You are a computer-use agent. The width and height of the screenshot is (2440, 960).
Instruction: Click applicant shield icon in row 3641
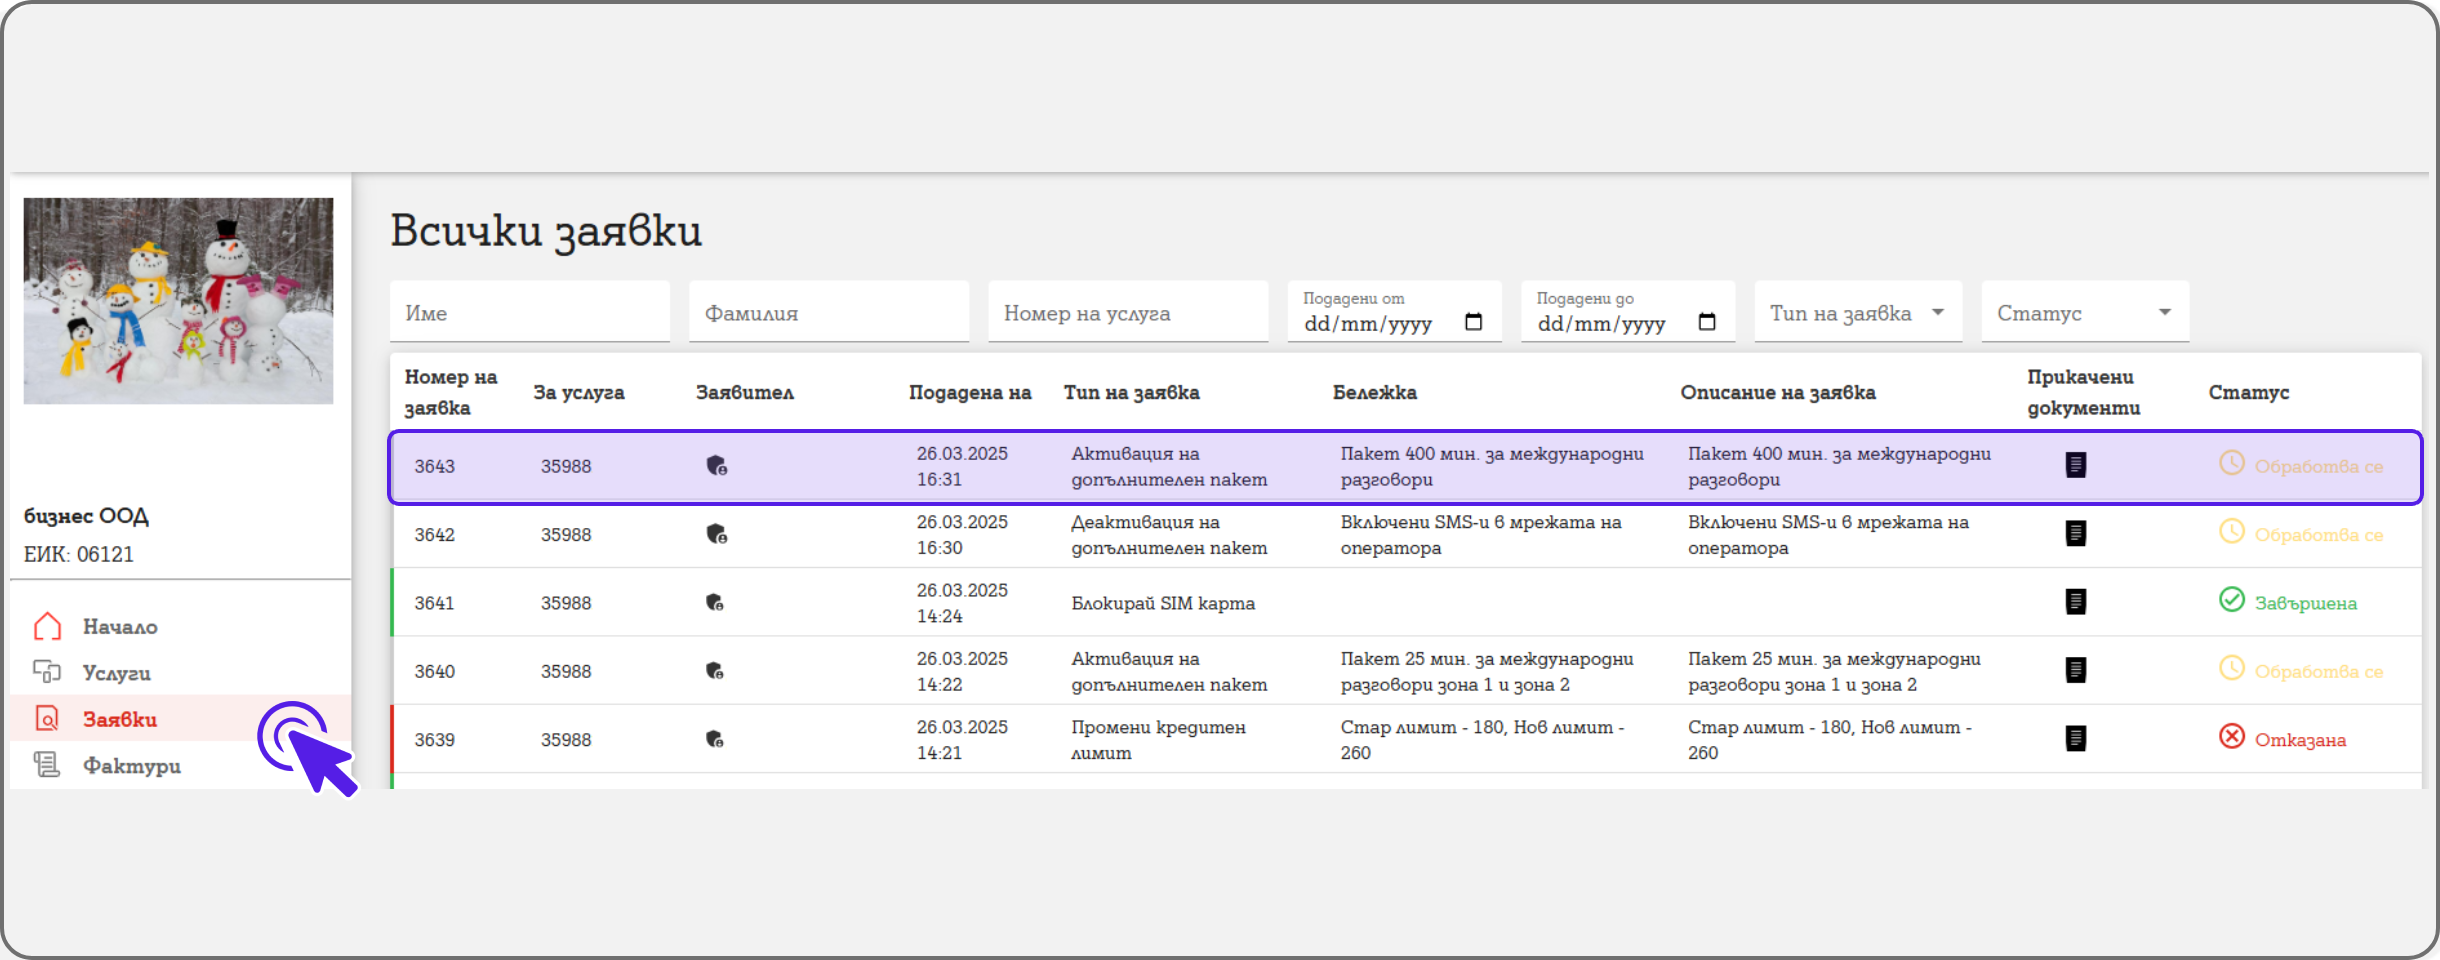pos(715,602)
